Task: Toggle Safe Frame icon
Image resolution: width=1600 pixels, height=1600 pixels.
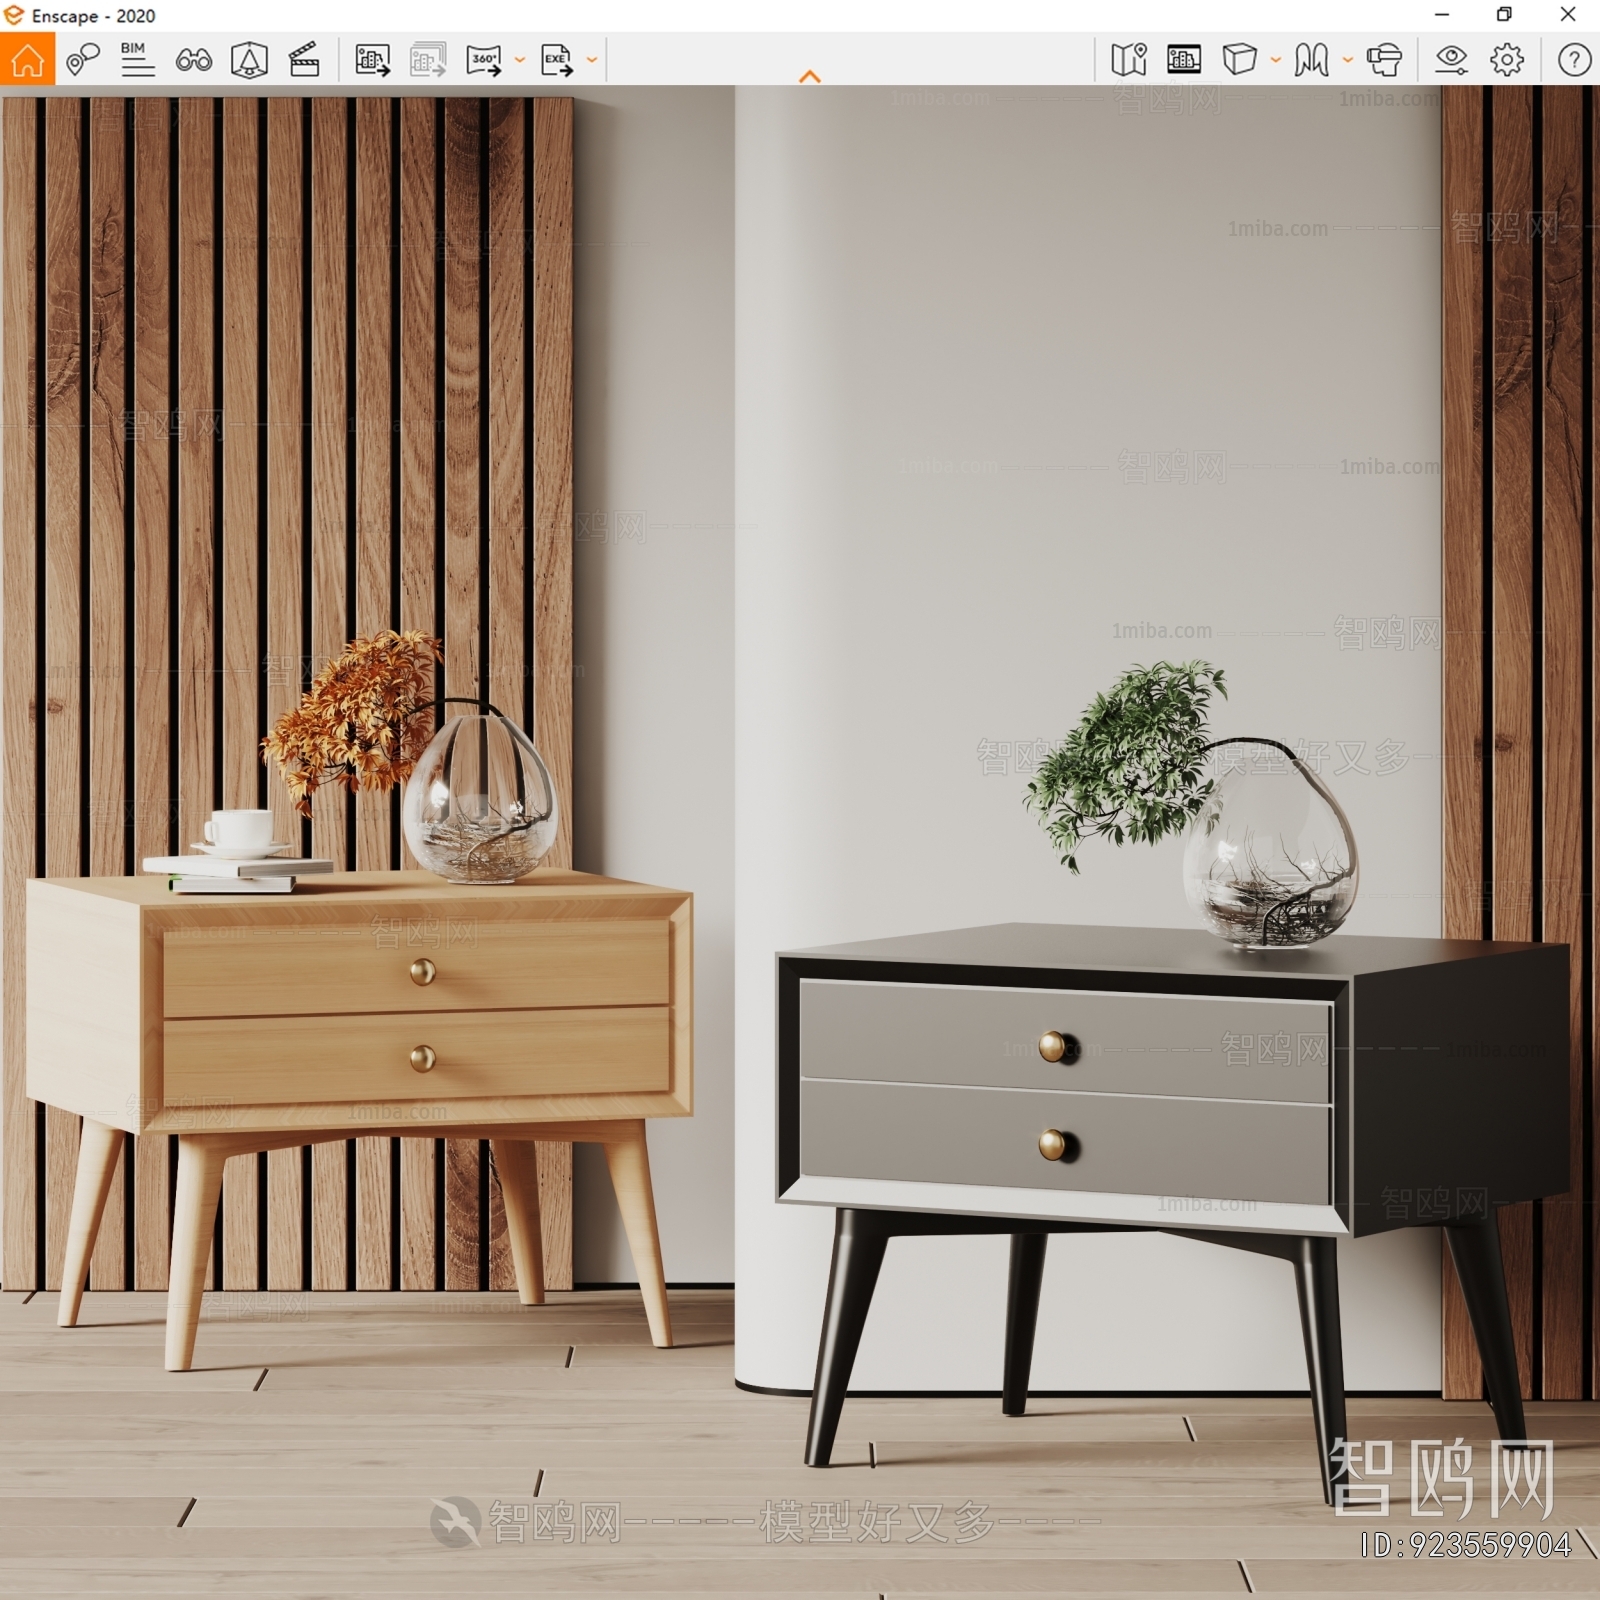Action: point(249,60)
